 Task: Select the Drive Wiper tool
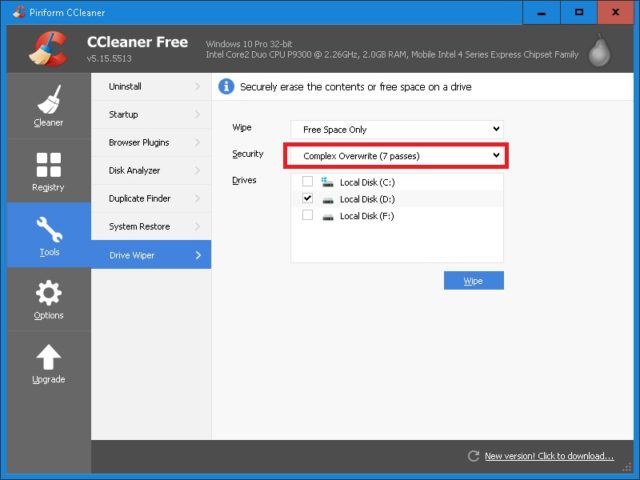151,255
